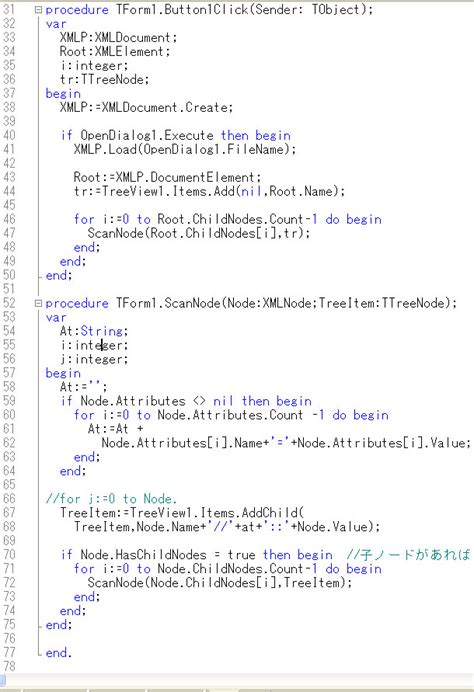Click 'if Node.HasChildNodes = true' condition
This screenshot has height=692, width=474.
pyautogui.click(x=158, y=555)
